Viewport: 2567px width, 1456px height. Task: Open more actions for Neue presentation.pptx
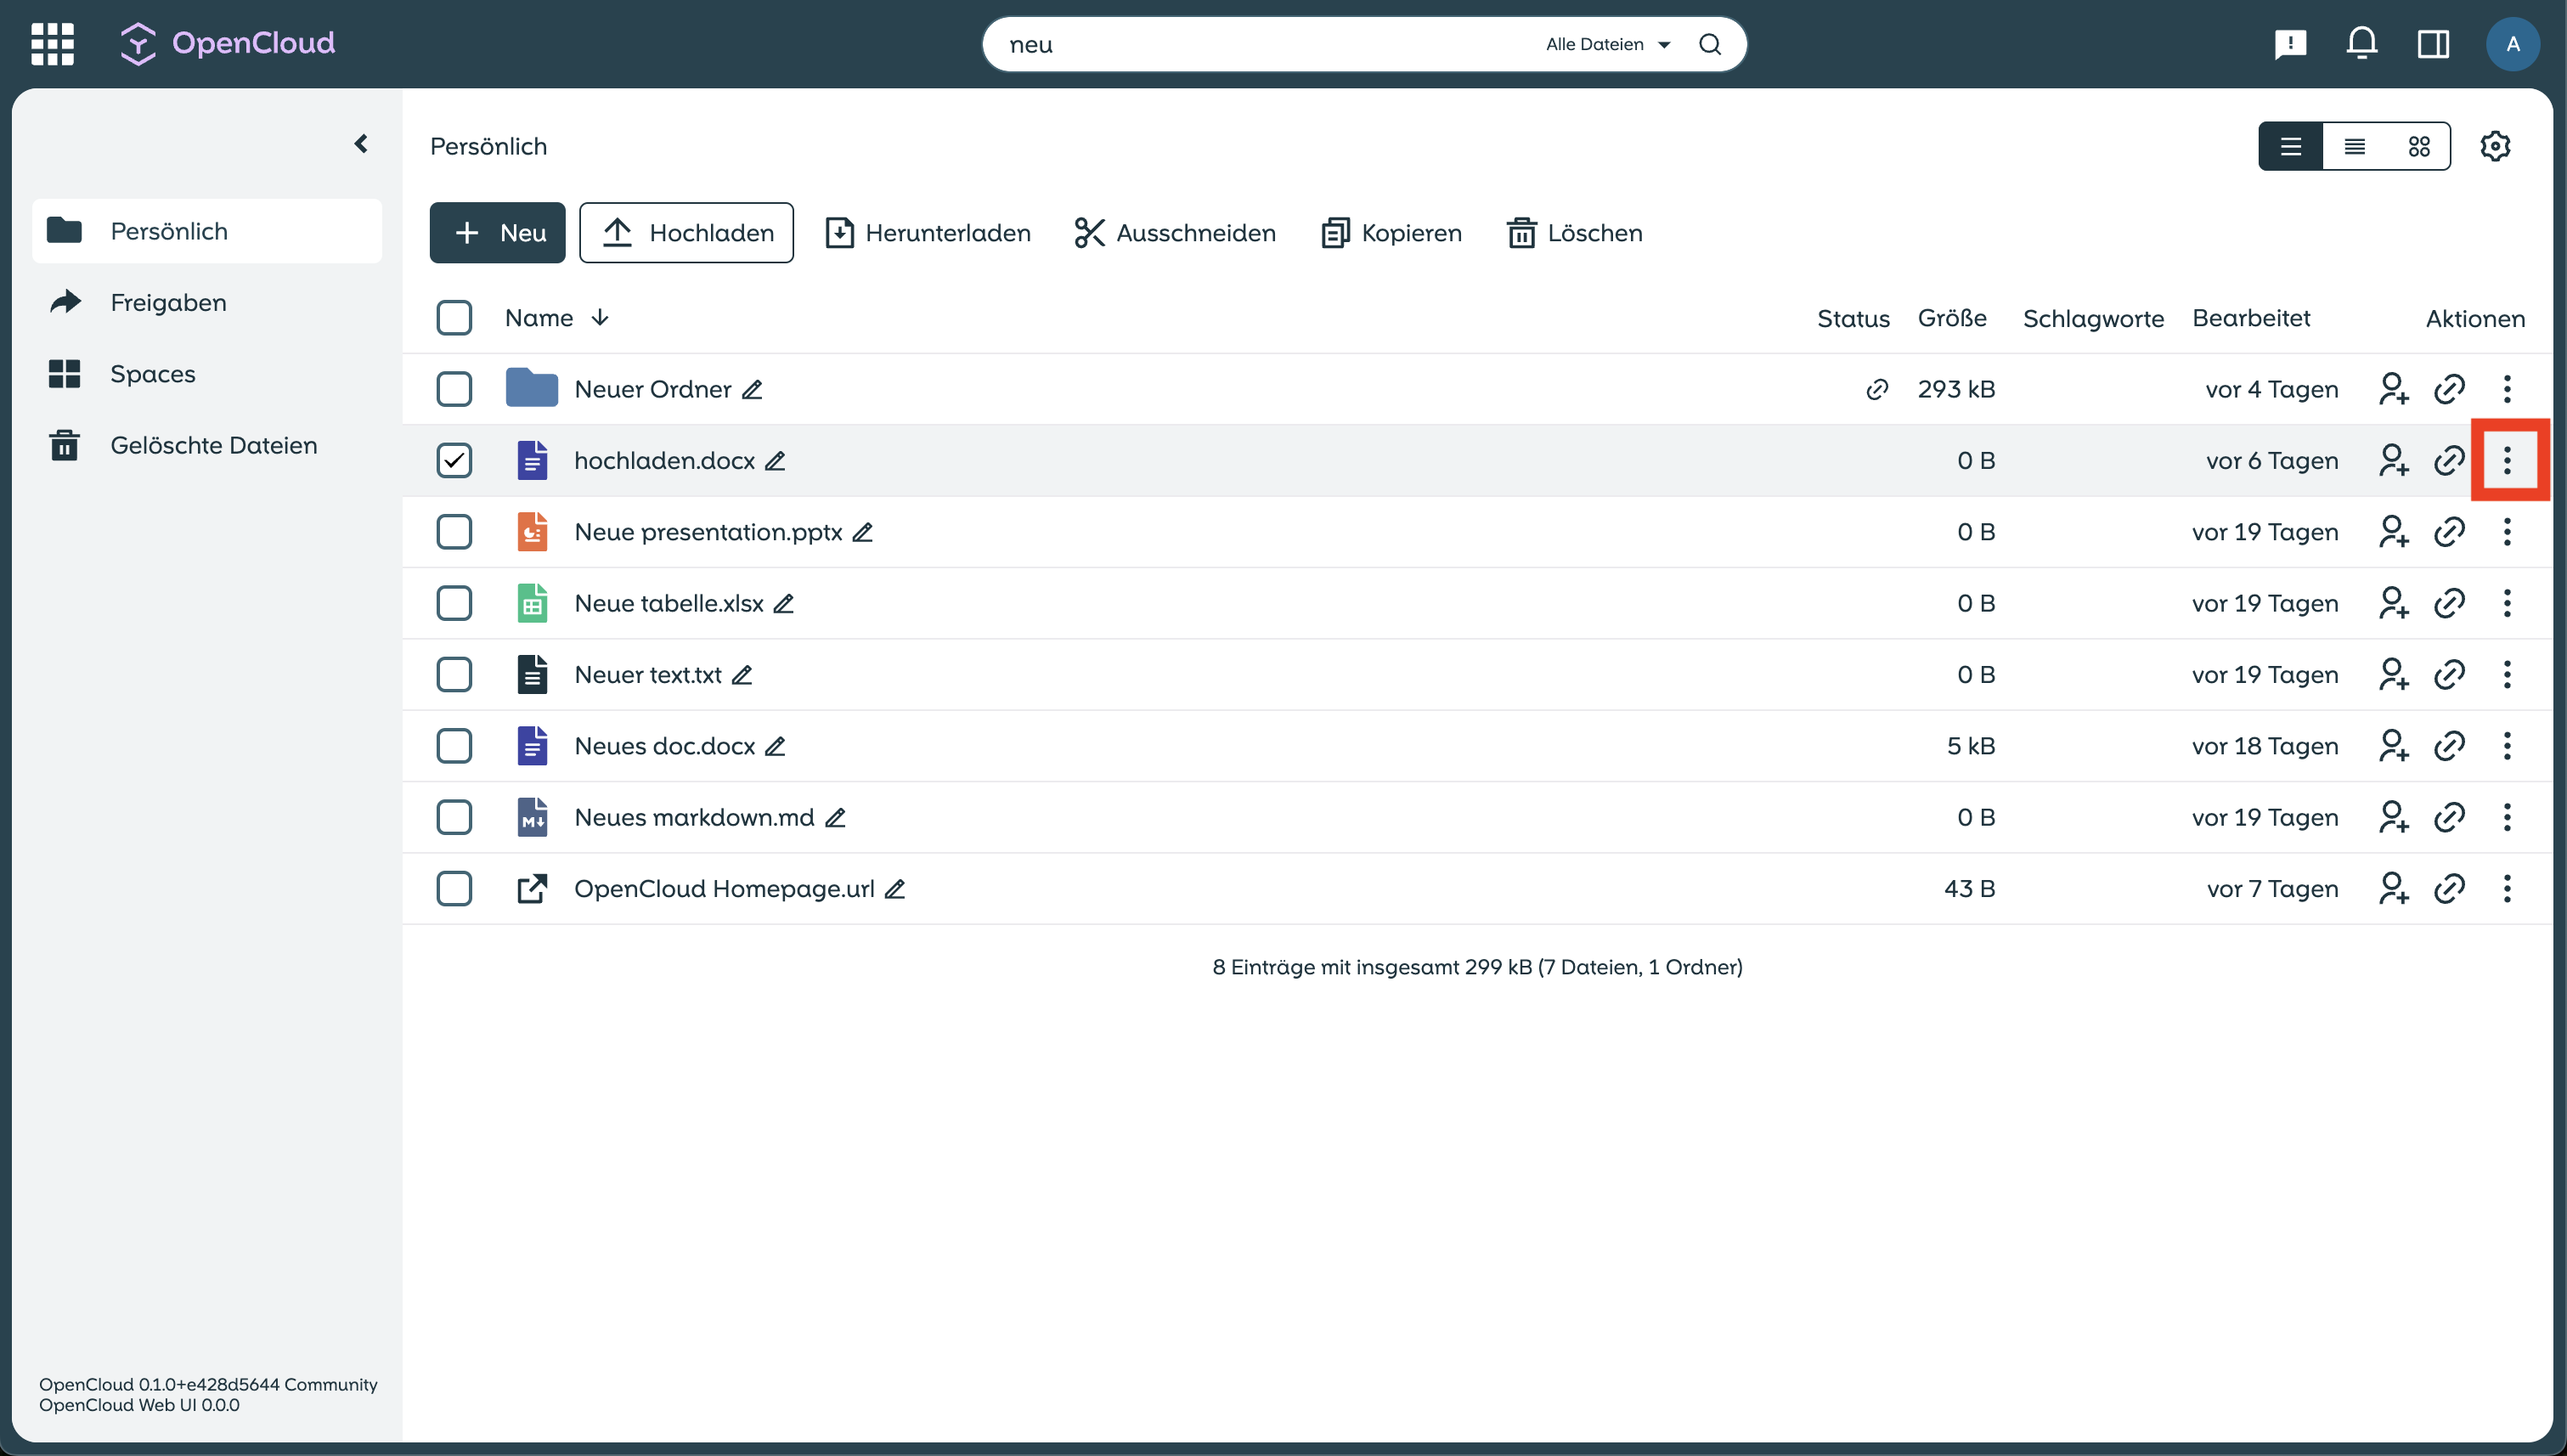(2506, 532)
